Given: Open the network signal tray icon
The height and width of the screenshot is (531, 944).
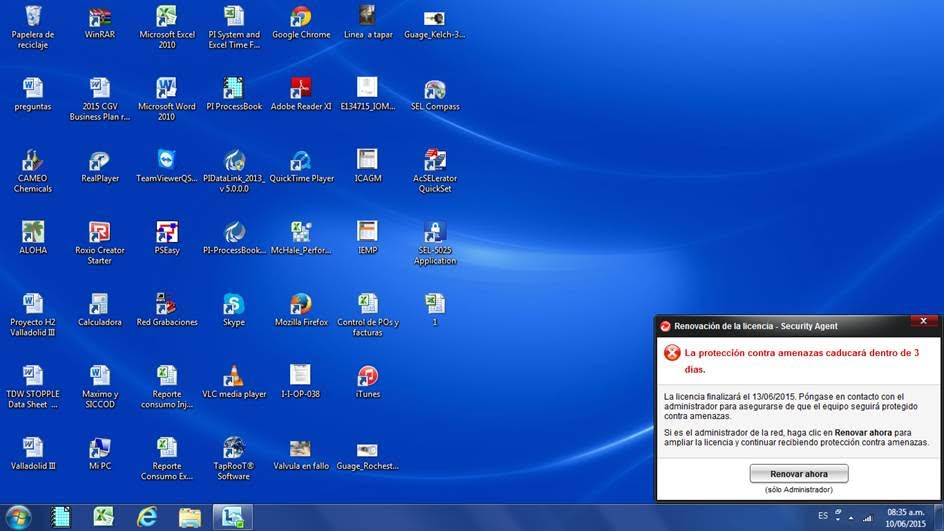Looking at the screenshot, I should click(868, 518).
